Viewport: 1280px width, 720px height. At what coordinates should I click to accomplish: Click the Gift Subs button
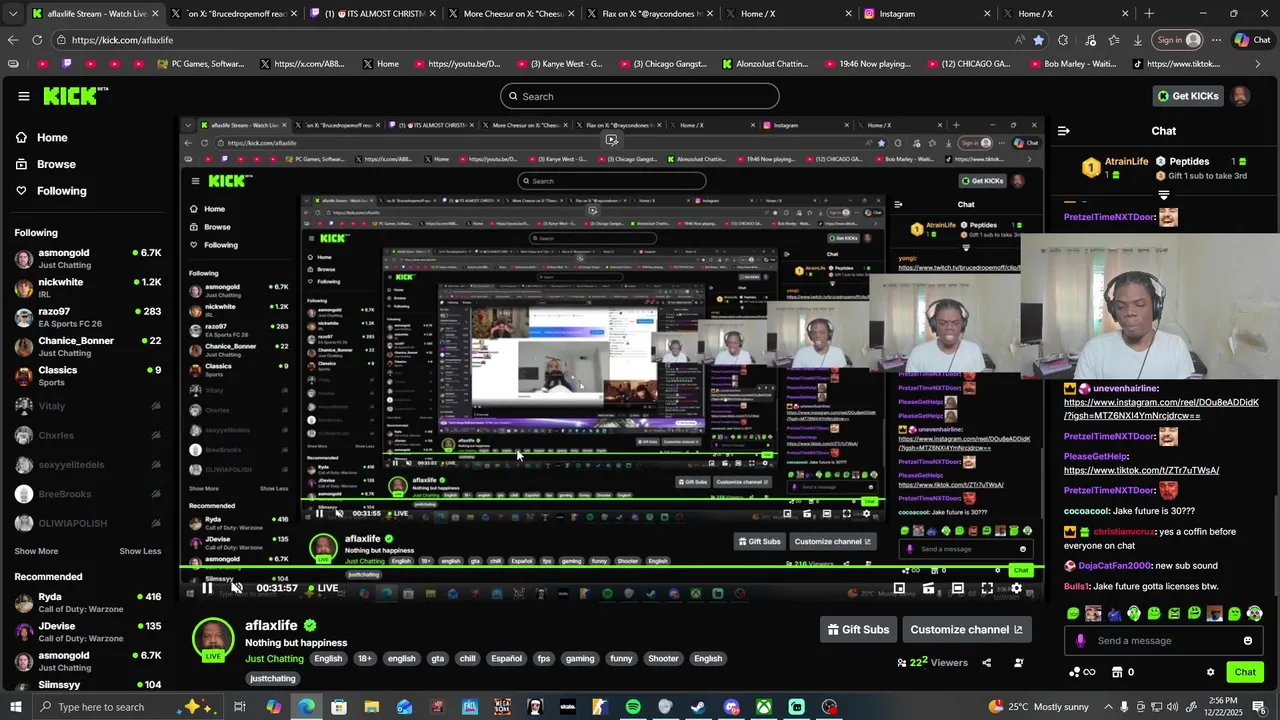858,629
